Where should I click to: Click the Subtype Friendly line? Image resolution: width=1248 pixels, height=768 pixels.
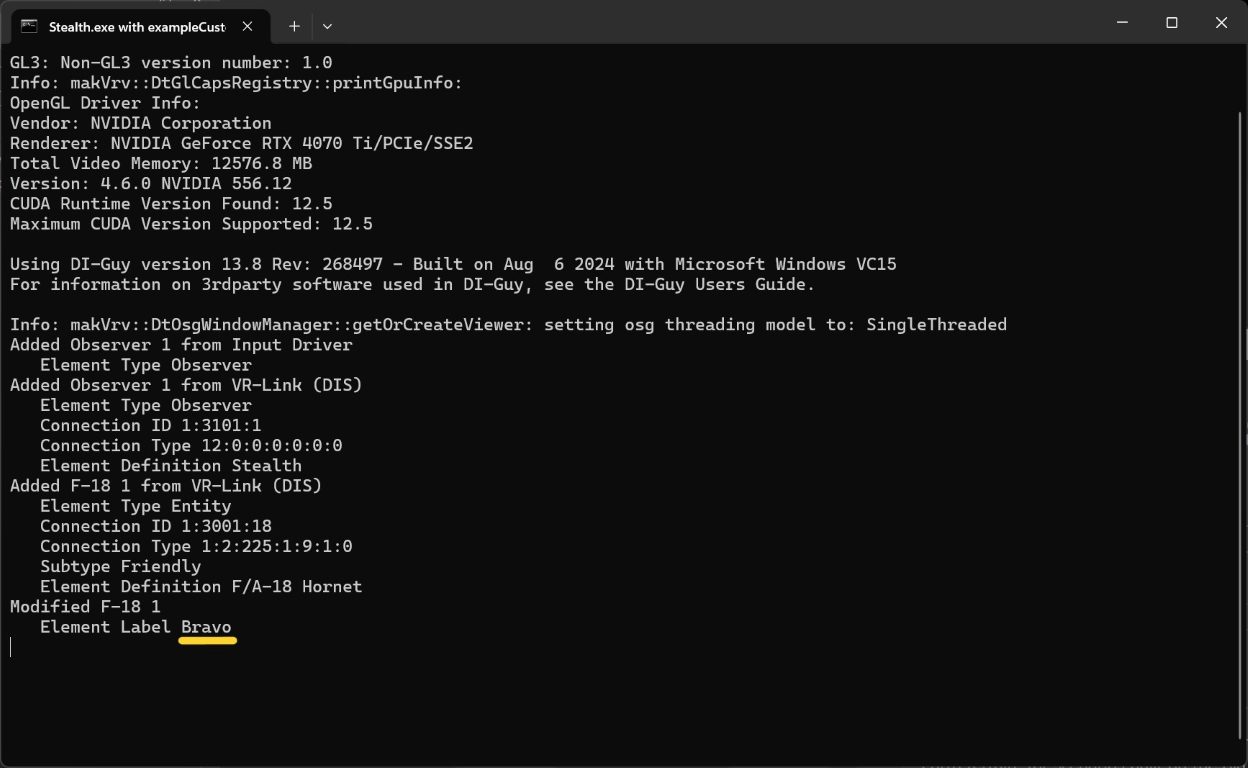(120, 566)
